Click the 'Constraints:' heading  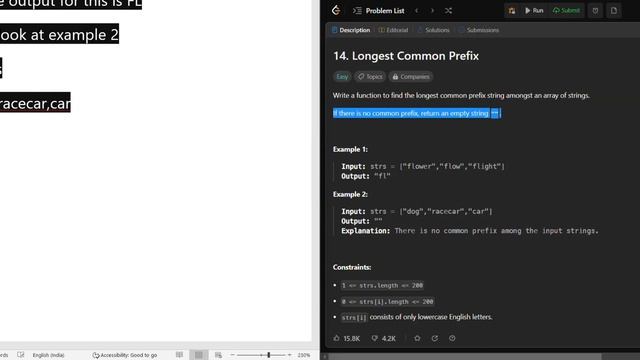[x=352, y=267]
